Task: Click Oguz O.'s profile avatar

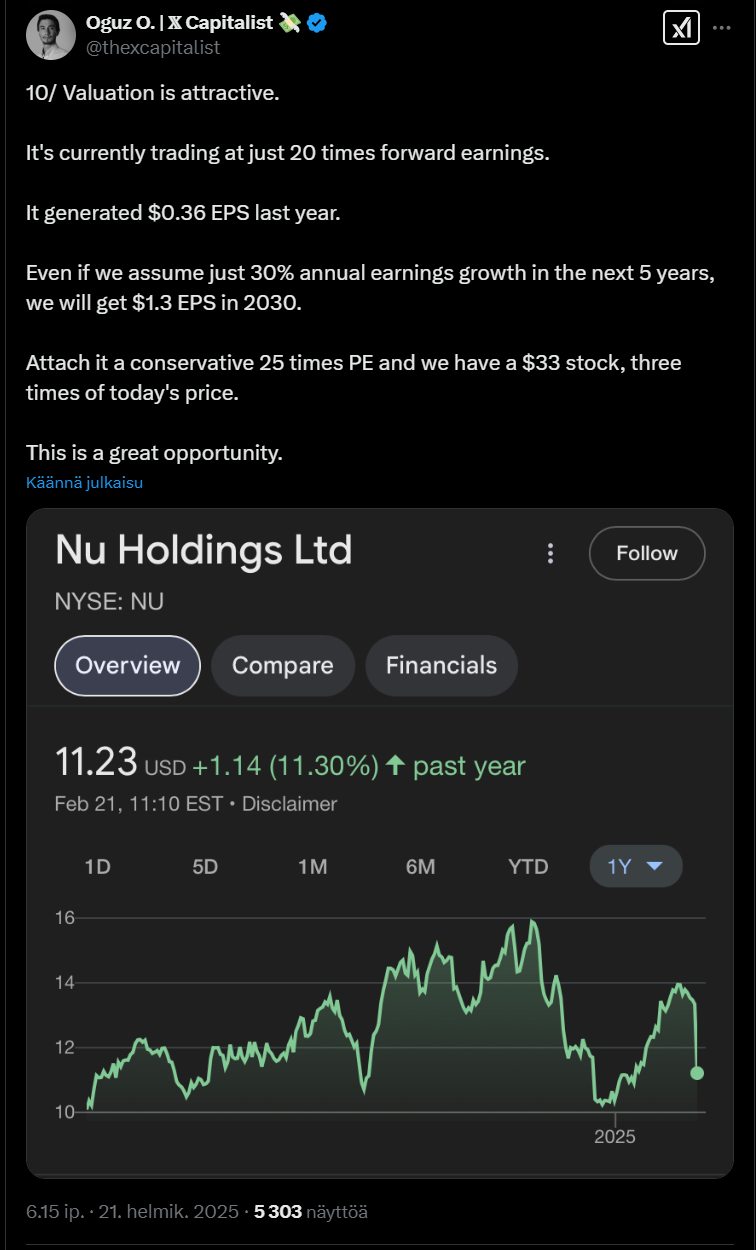Action: 50,35
